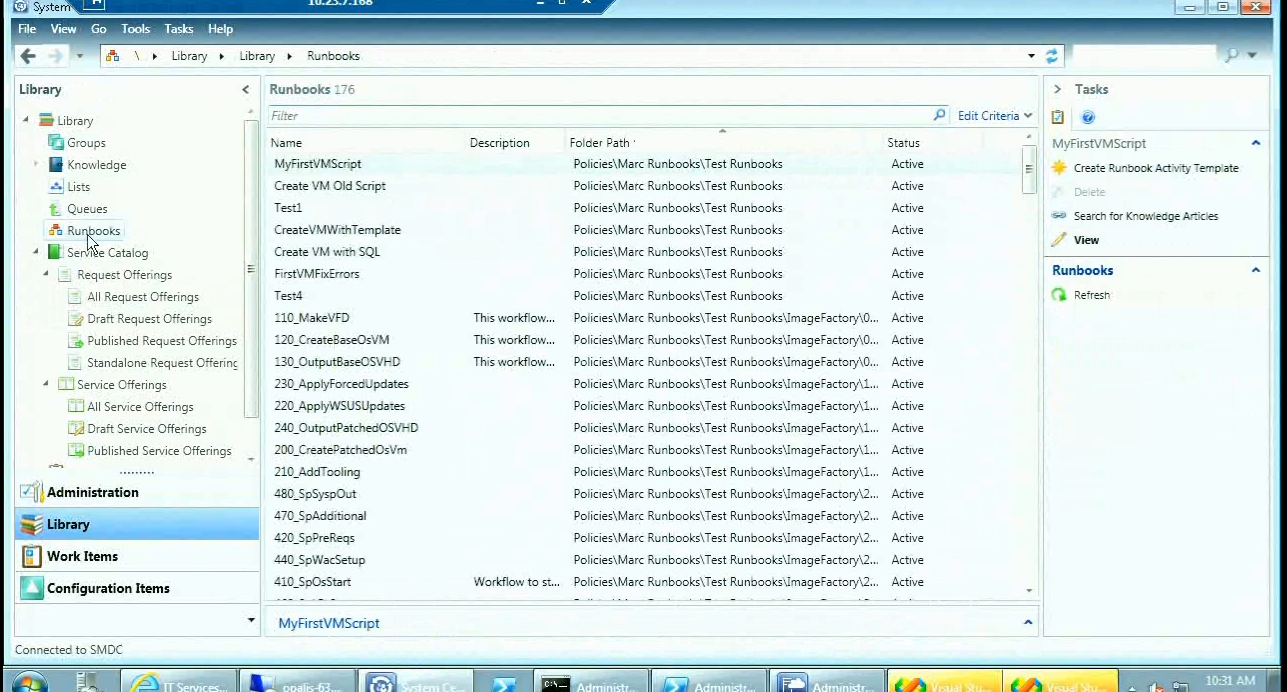Click the Work Items wunderbar icon
The width and height of the screenshot is (1287, 692).
coord(32,556)
